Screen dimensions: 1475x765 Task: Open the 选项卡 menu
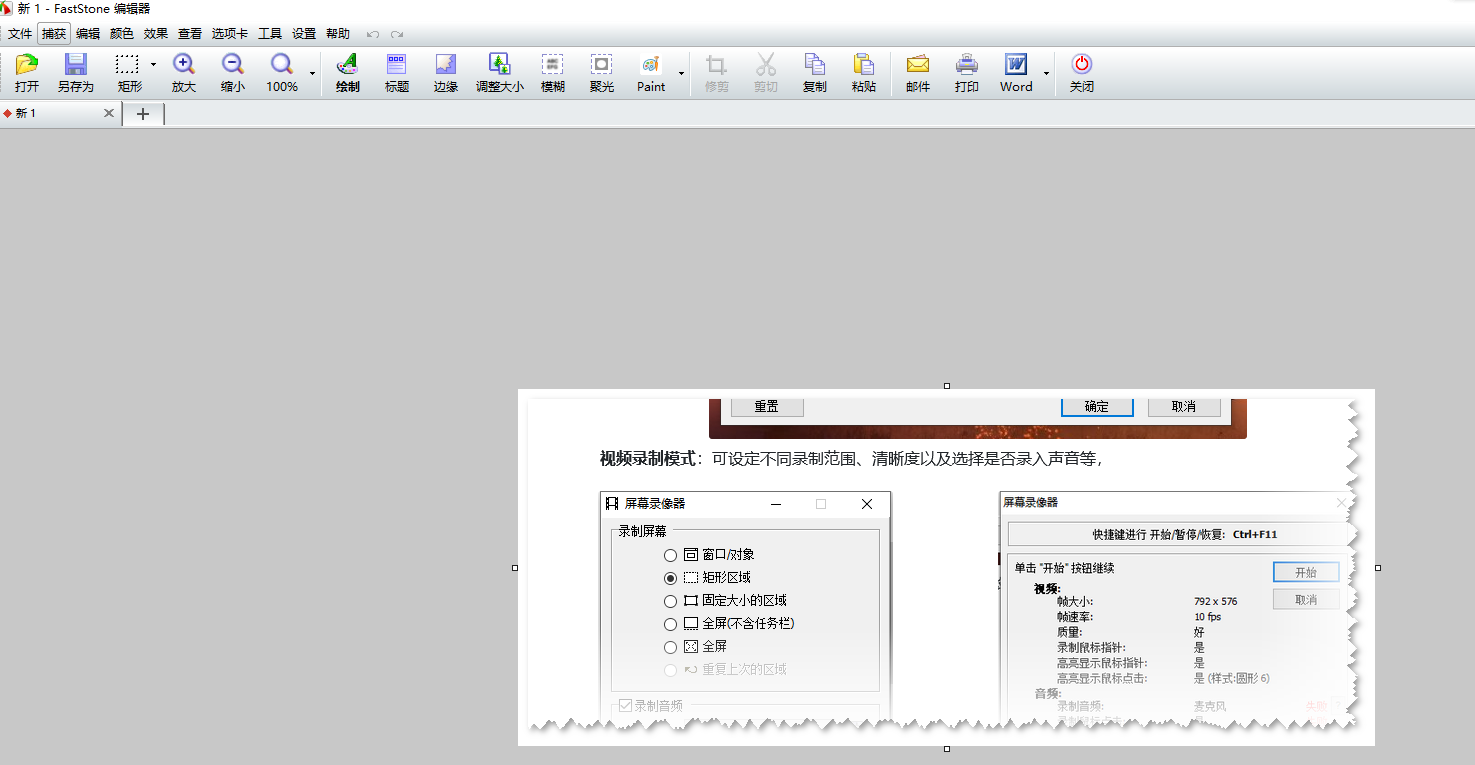tap(230, 33)
